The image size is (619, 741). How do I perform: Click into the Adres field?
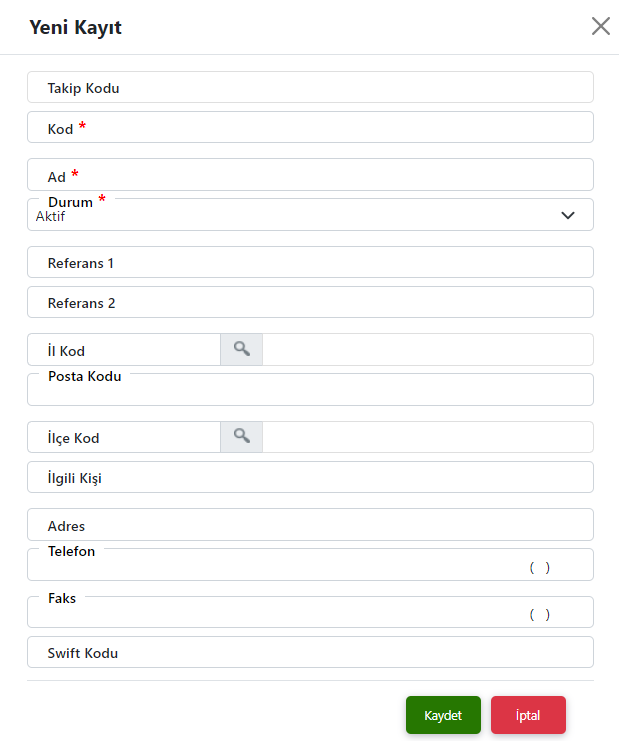310,525
